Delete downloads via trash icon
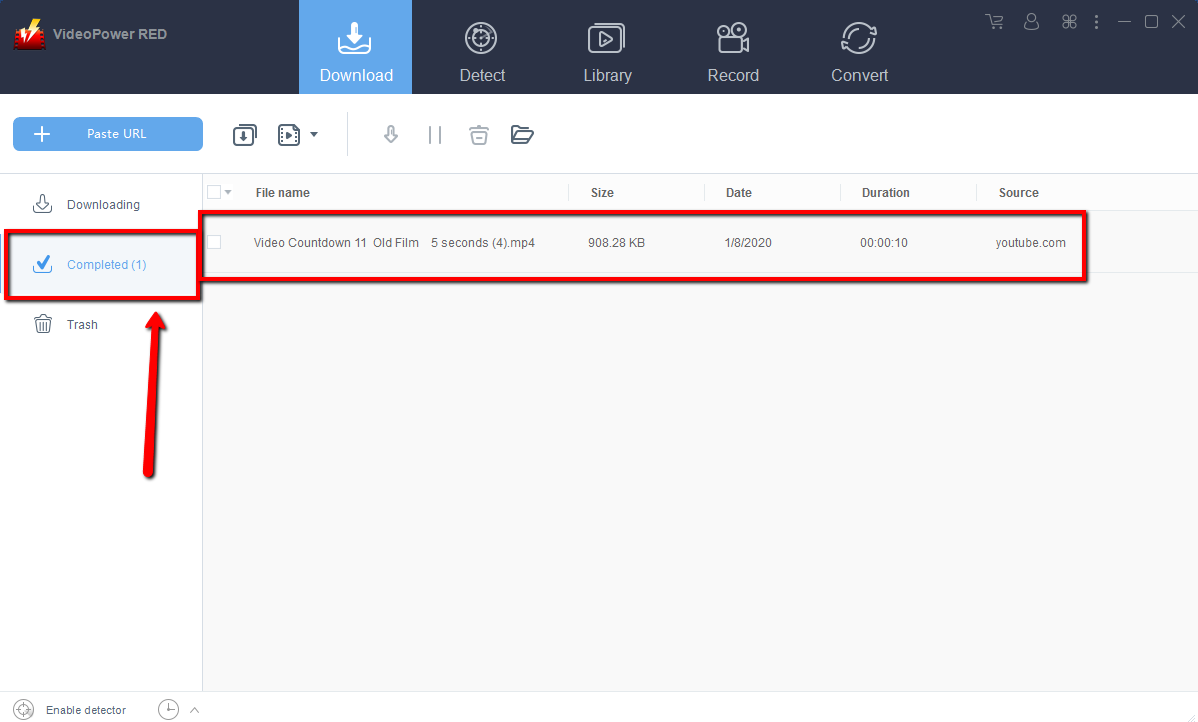The width and height of the screenshot is (1198, 722). (478, 134)
